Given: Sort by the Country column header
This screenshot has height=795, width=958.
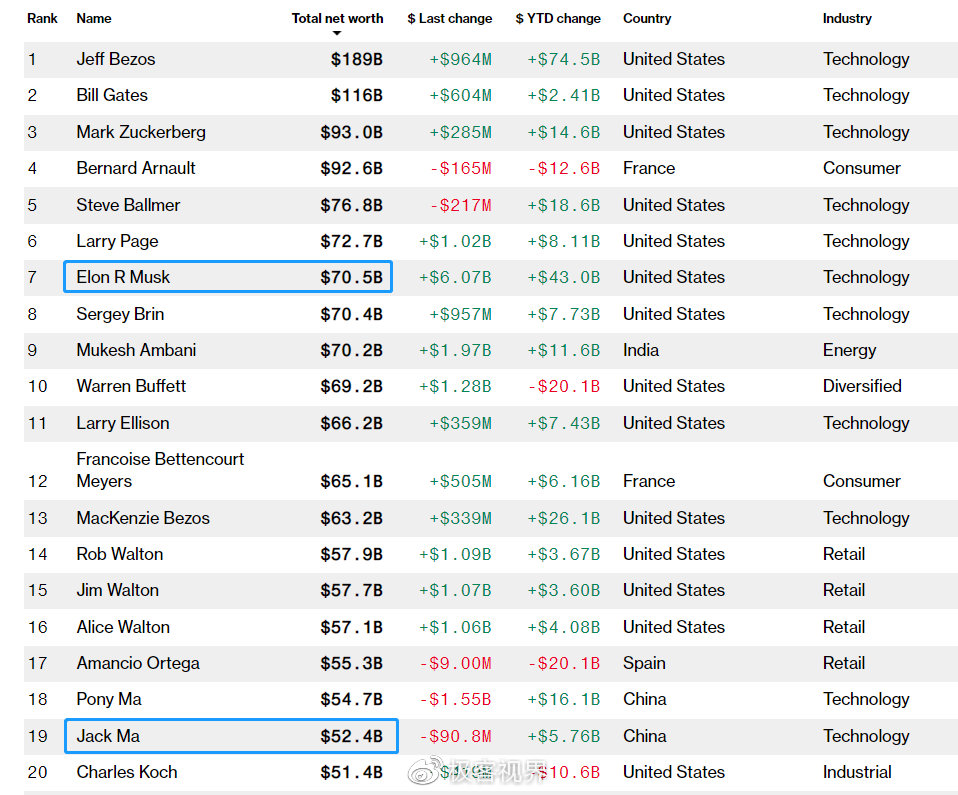Looking at the screenshot, I should (x=647, y=18).
